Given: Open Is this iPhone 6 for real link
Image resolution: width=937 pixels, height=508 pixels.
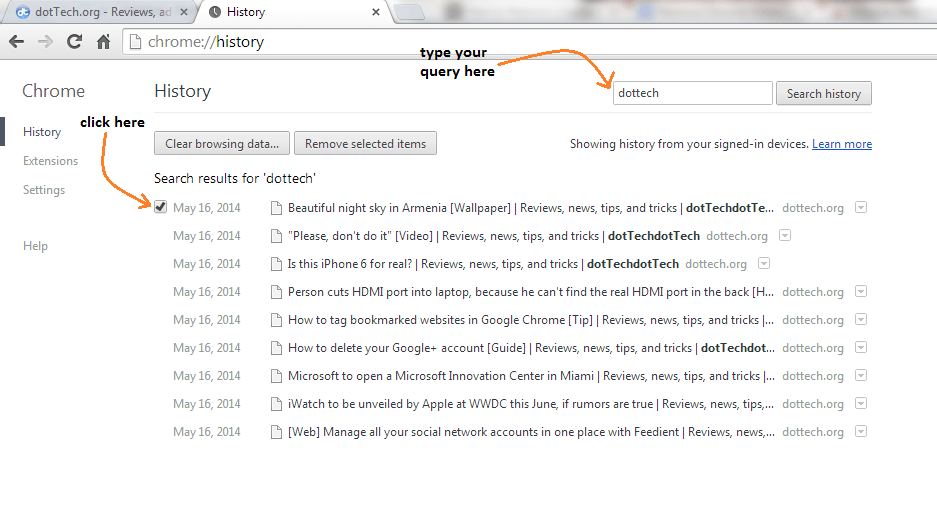Looking at the screenshot, I should click(x=483, y=264).
